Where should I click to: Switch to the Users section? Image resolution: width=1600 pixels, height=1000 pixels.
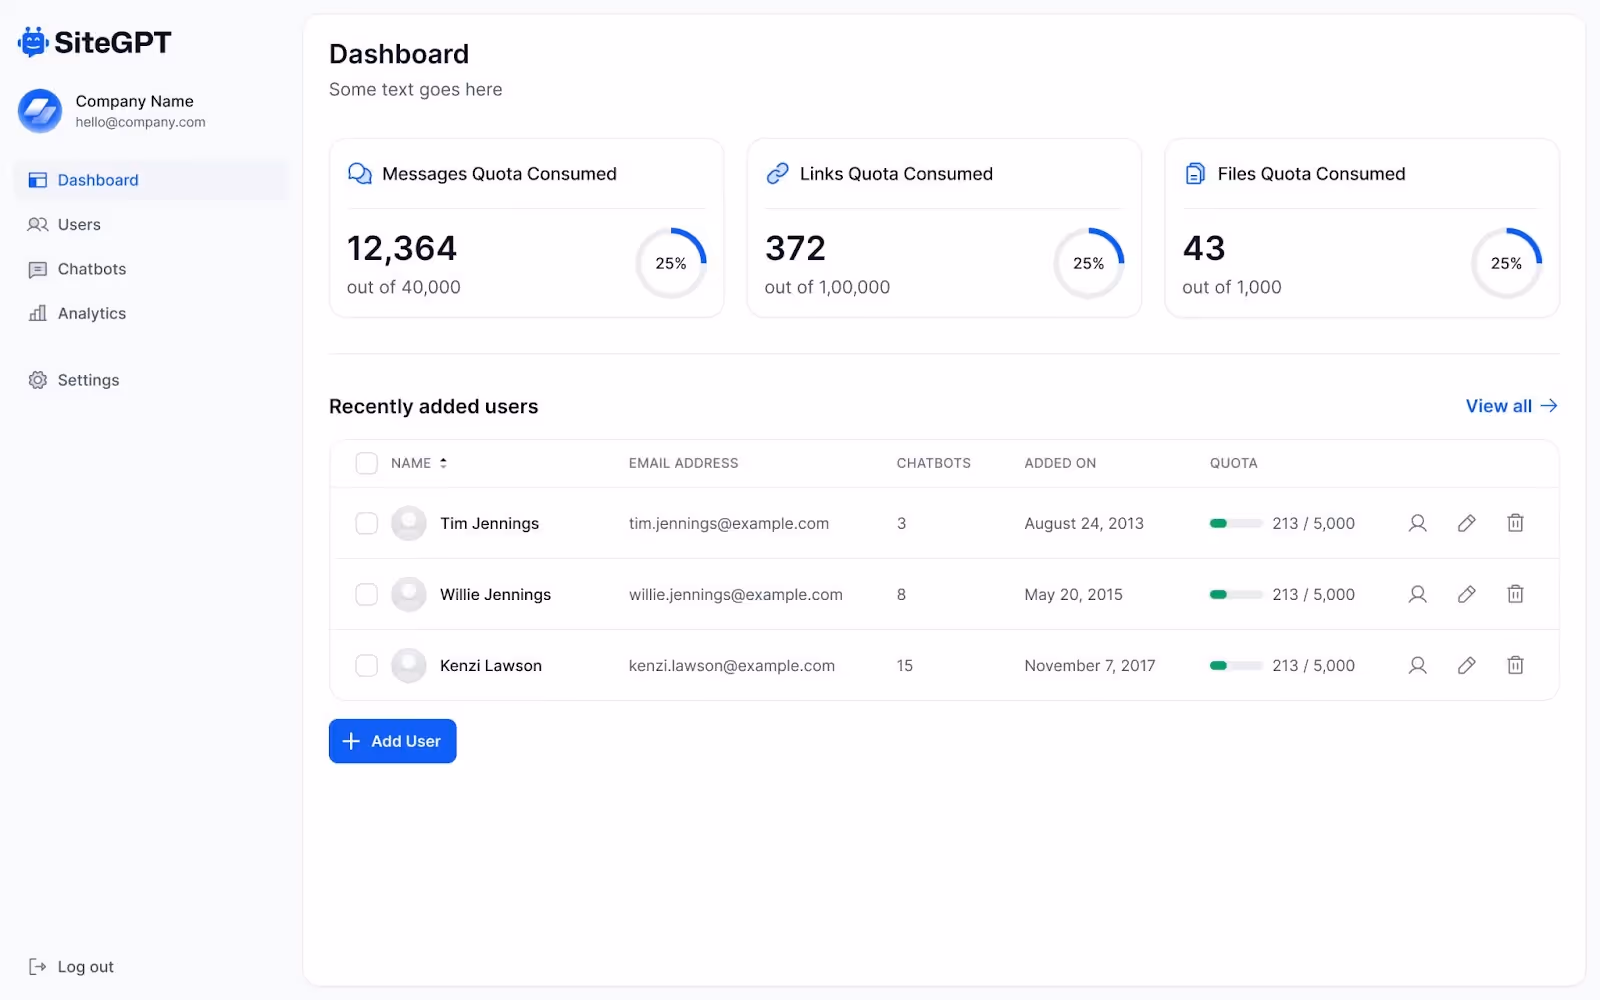coord(76,224)
